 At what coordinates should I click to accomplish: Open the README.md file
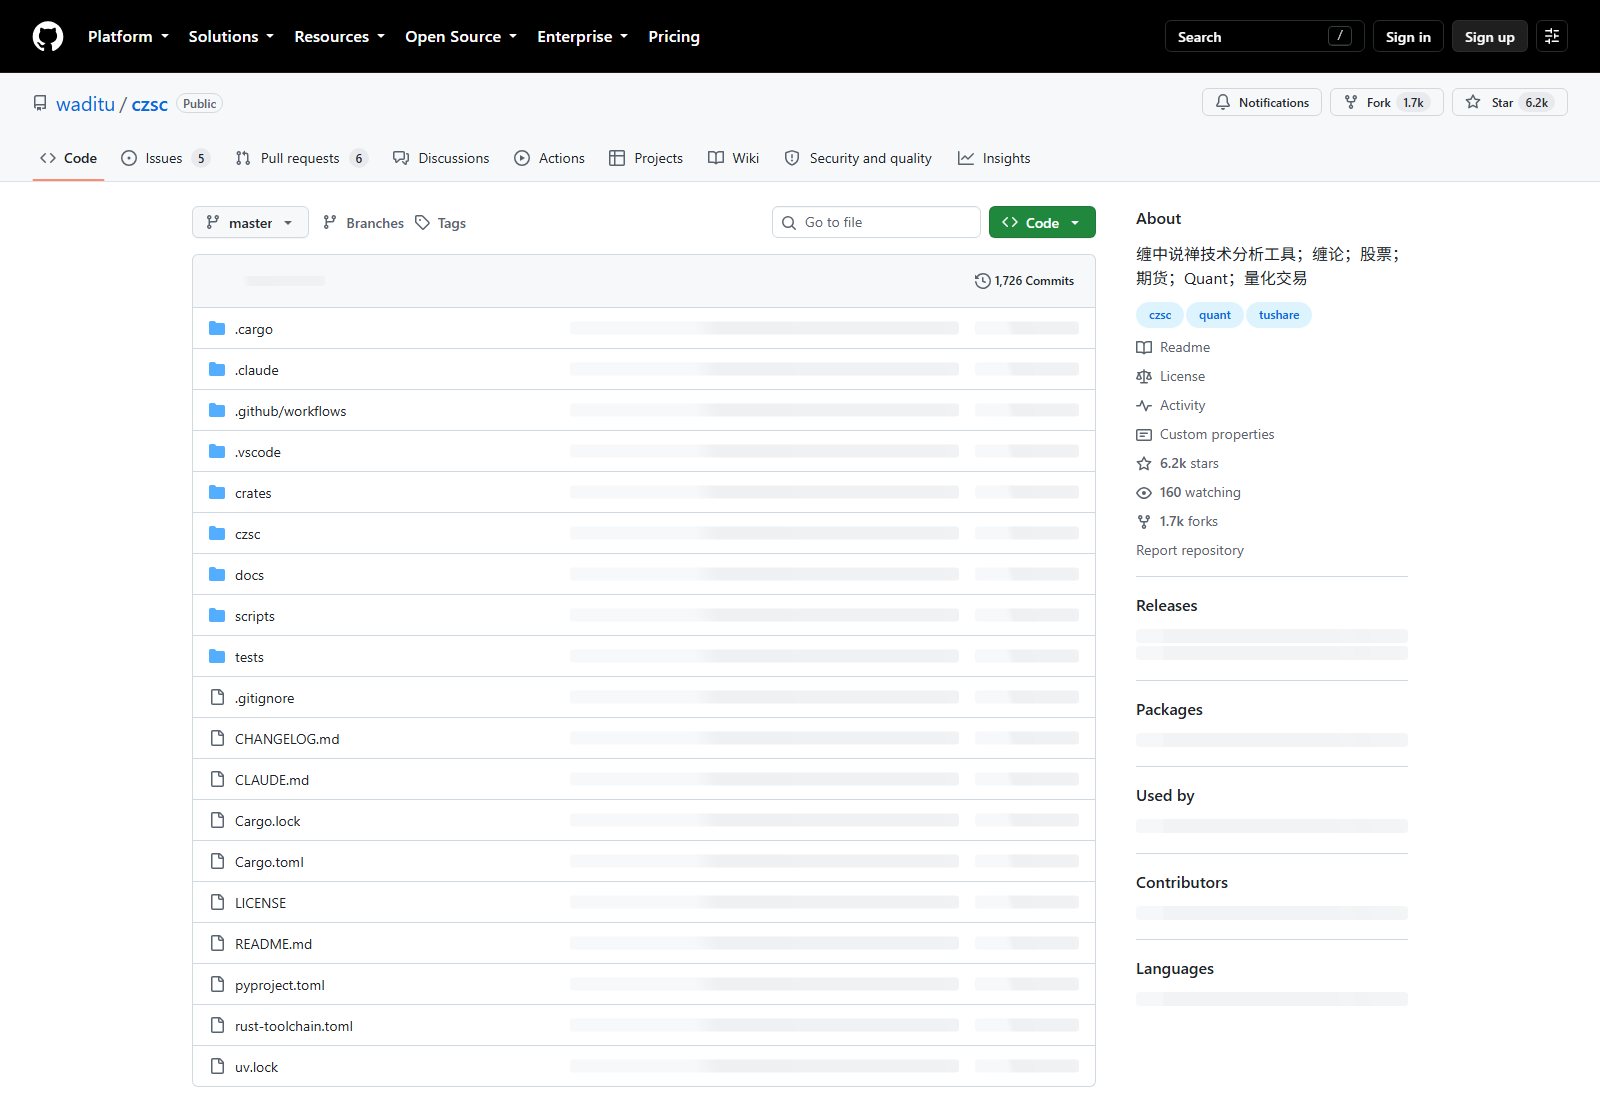pyautogui.click(x=273, y=944)
